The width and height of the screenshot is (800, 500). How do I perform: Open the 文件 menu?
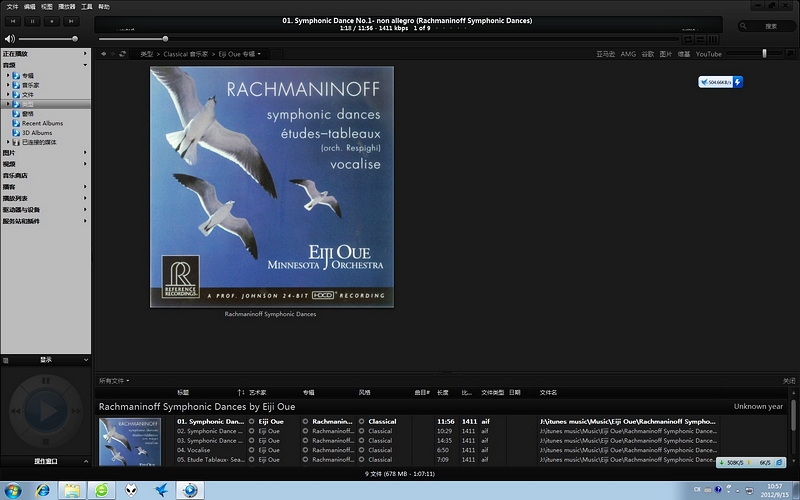pyautogui.click(x=12, y=7)
